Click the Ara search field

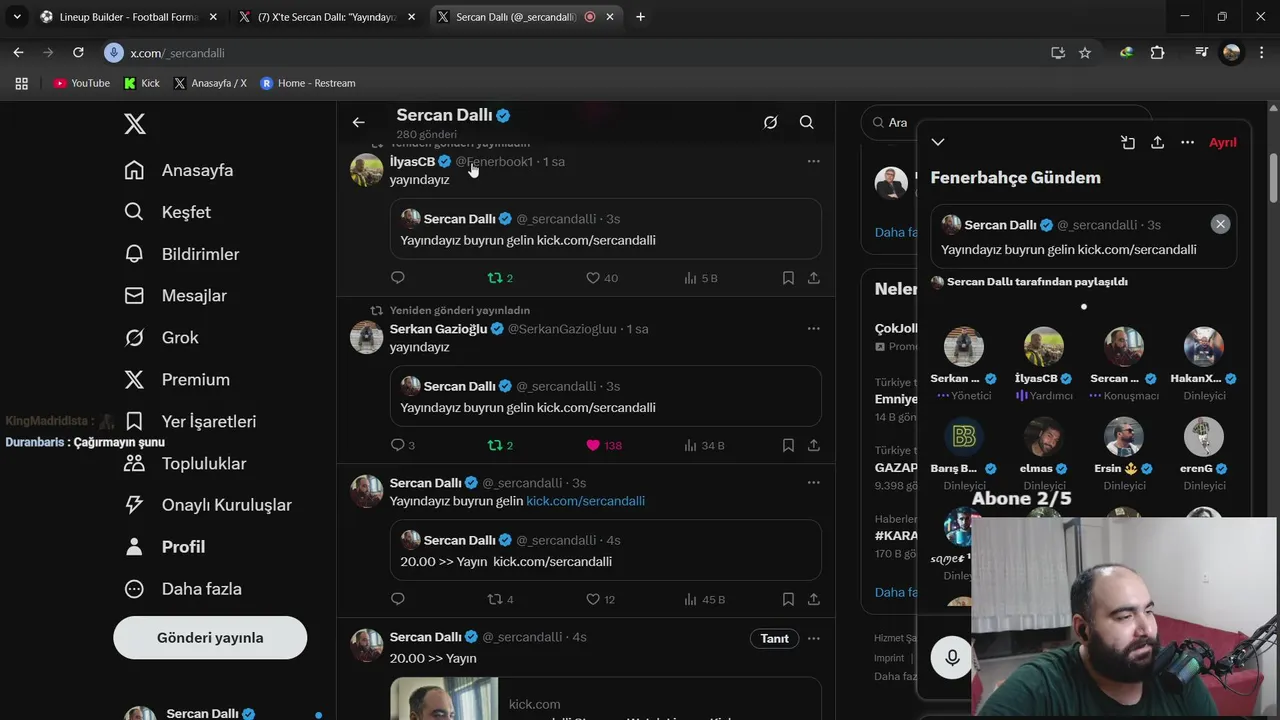click(x=1005, y=122)
